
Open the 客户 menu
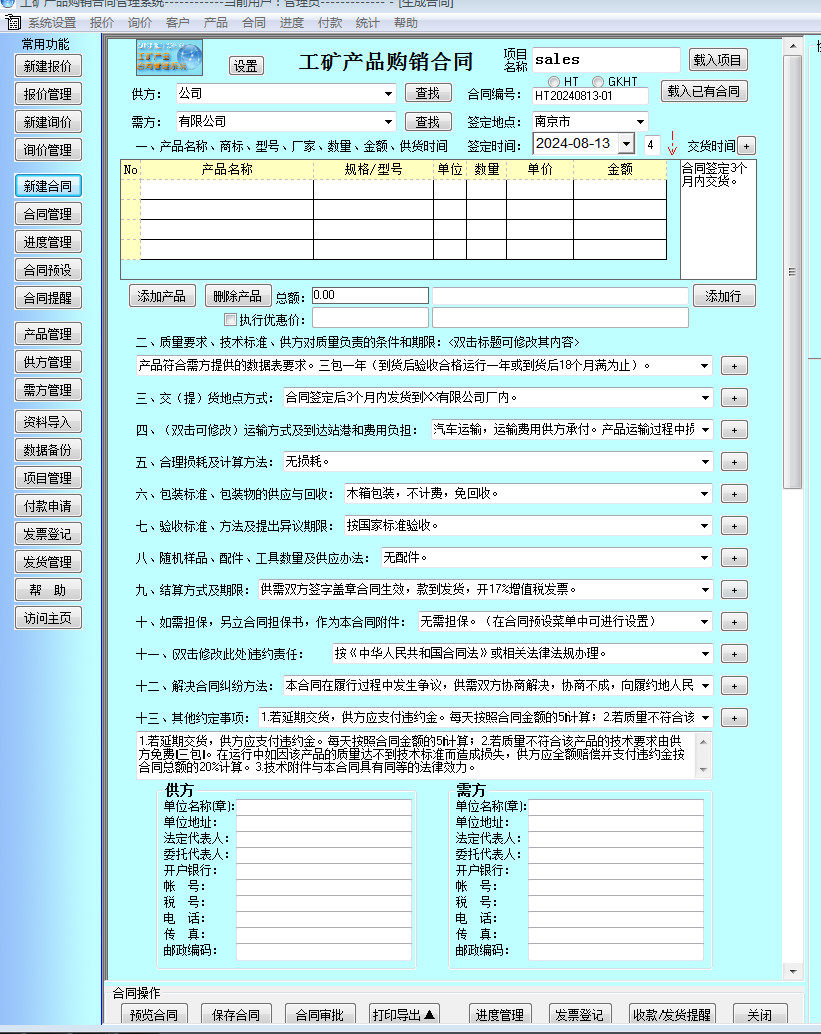(178, 23)
